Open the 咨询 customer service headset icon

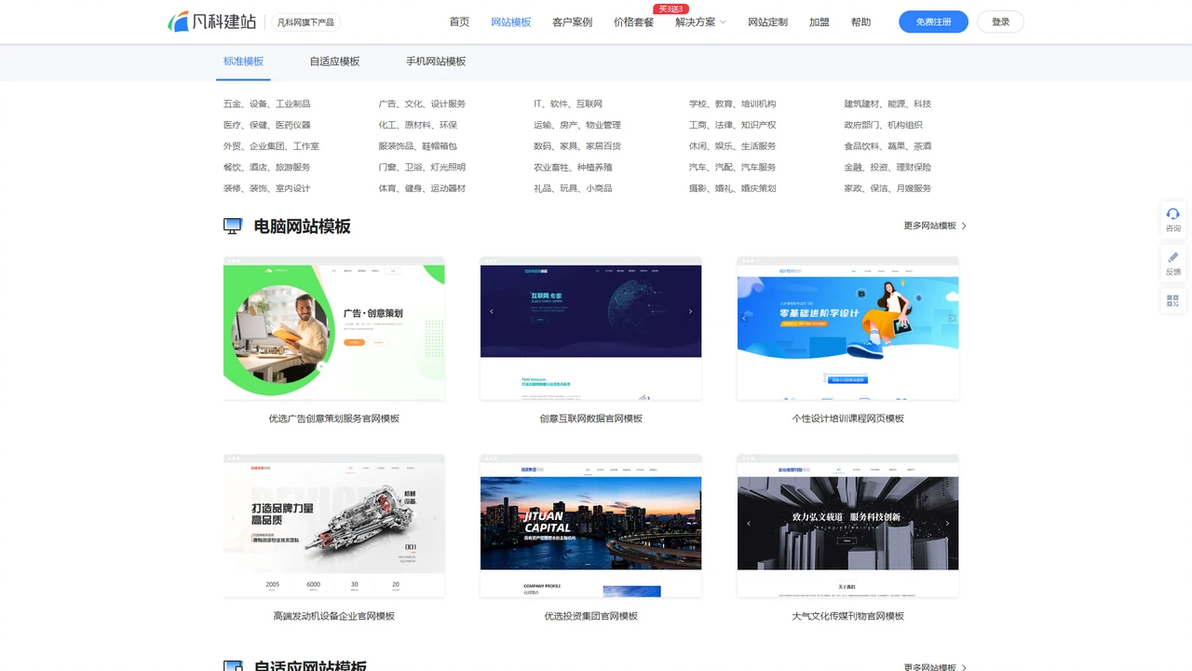pyautogui.click(x=1172, y=215)
